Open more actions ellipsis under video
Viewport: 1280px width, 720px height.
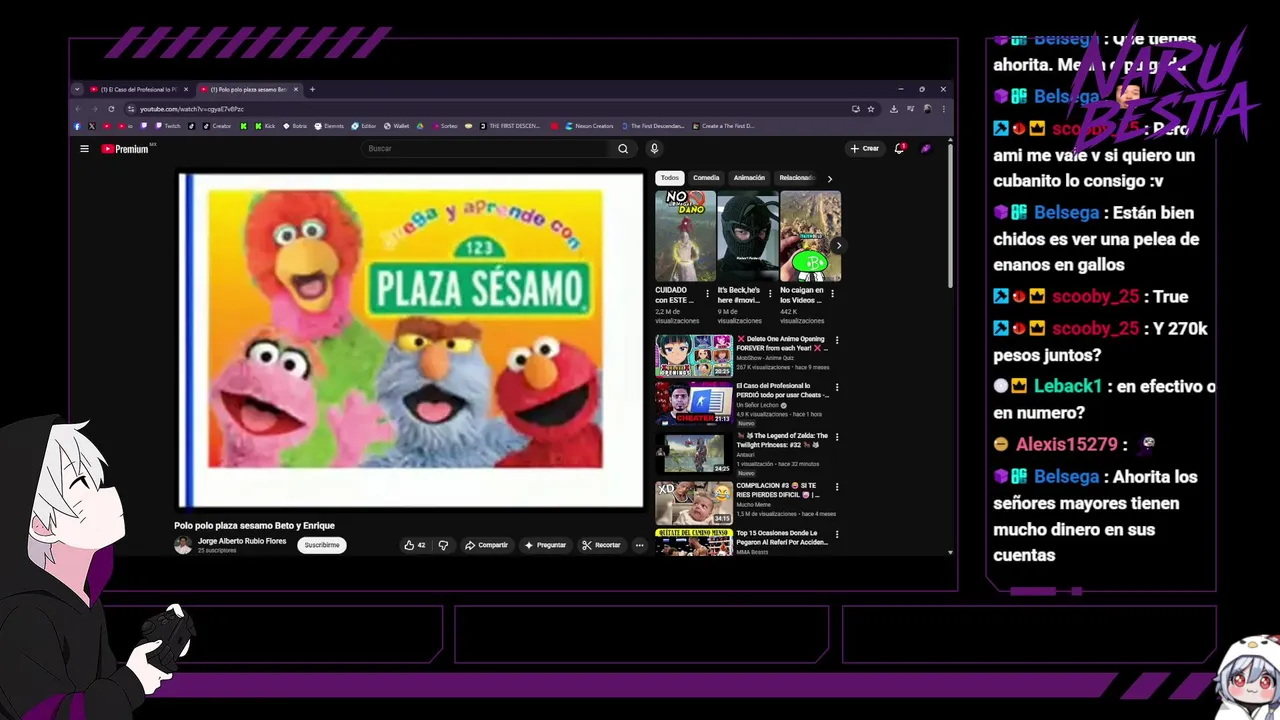pyautogui.click(x=639, y=545)
